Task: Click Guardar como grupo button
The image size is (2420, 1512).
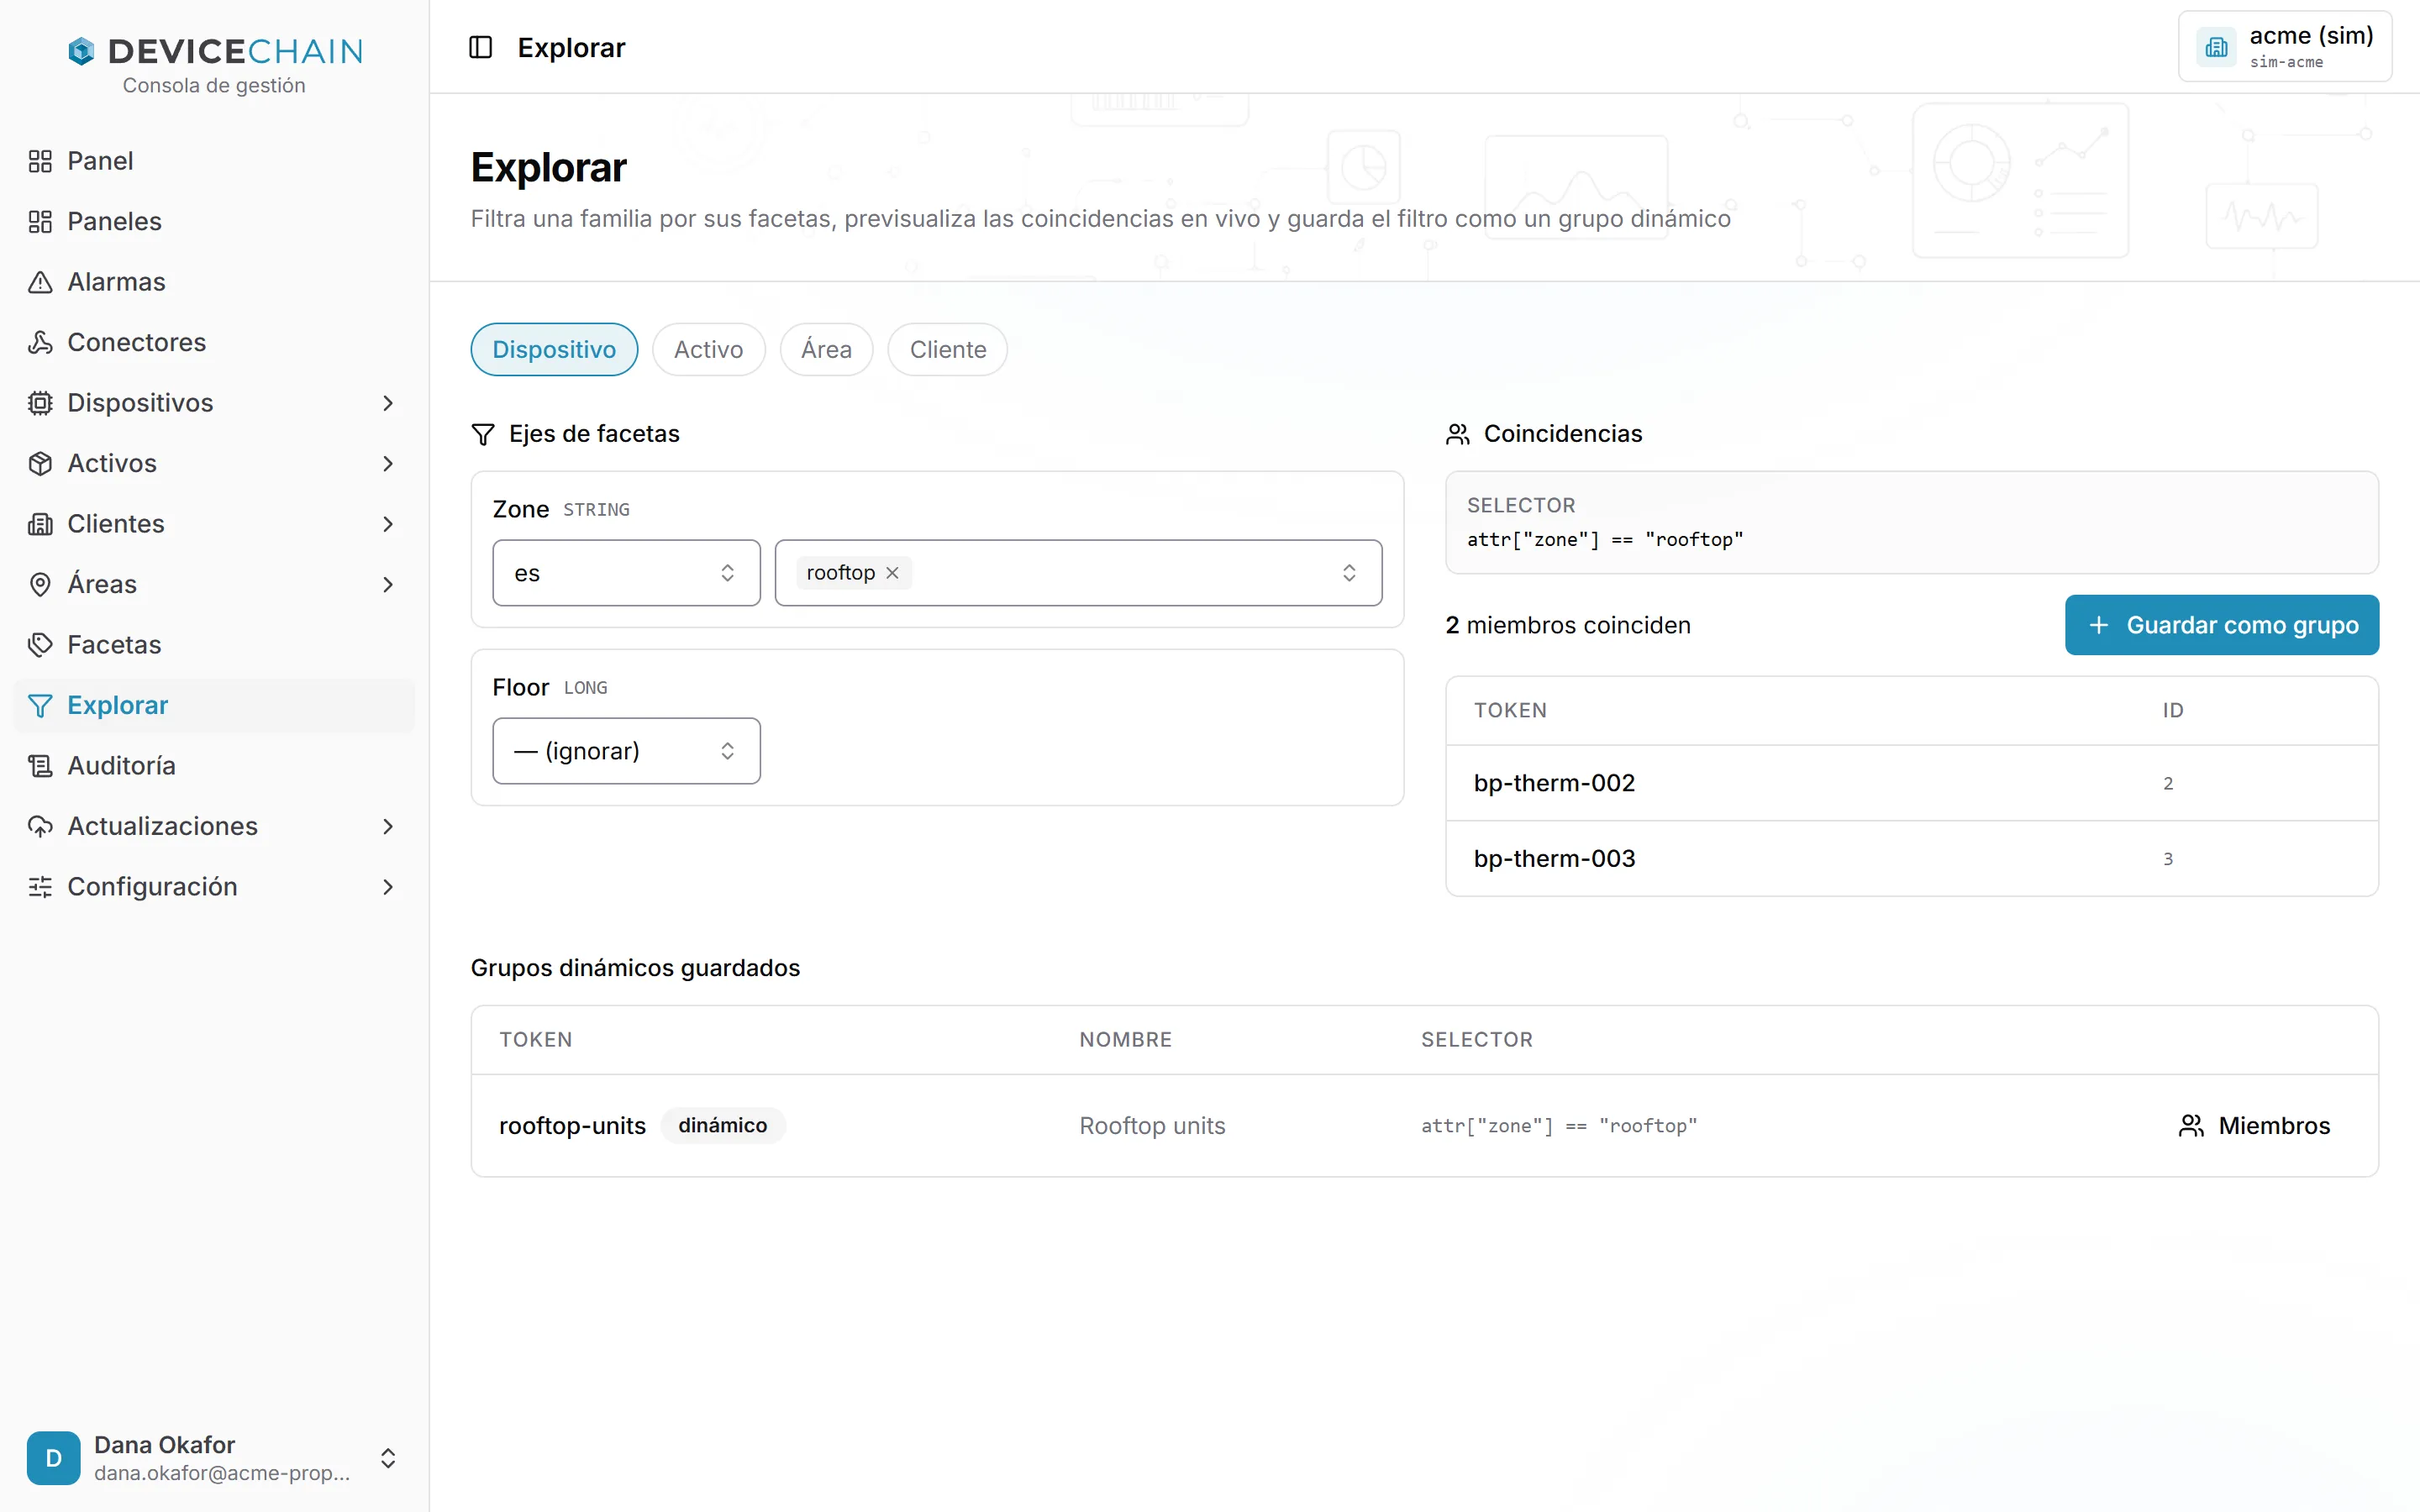Action: (2221, 625)
